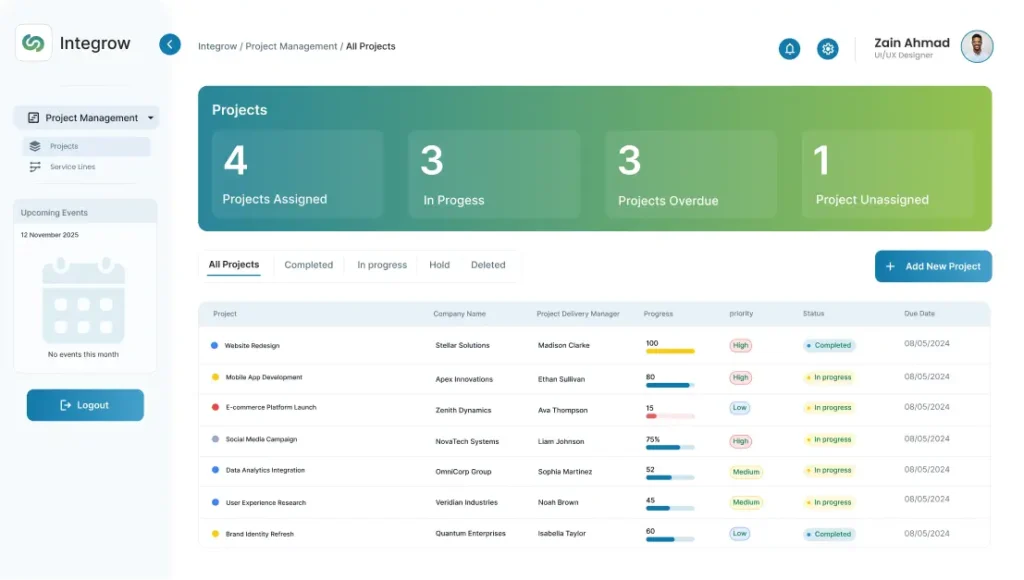
Task: Click the High priority badge for Mobile App Development
Action: coord(740,378)
